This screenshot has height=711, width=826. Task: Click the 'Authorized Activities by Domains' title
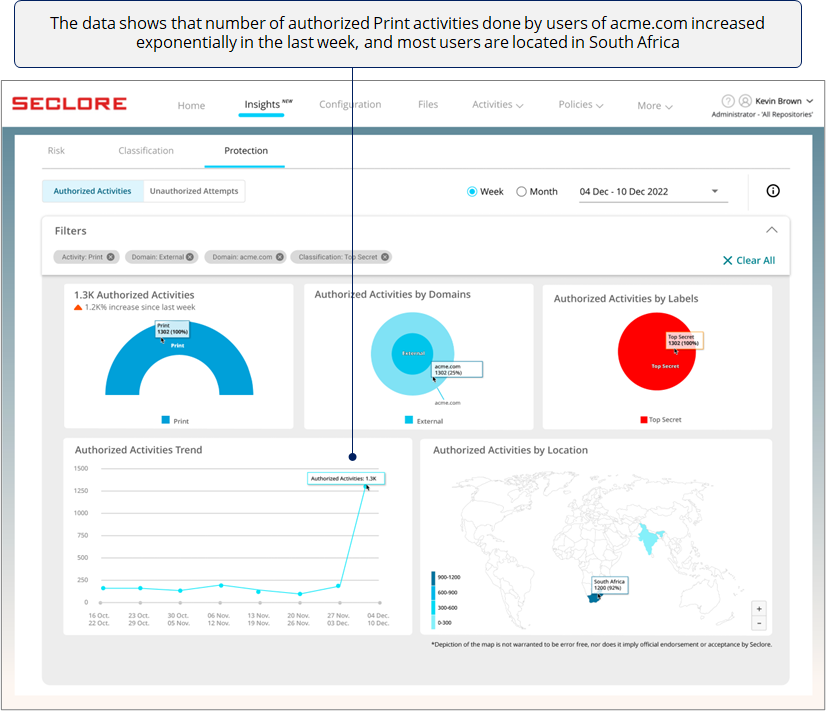[392, 294]
